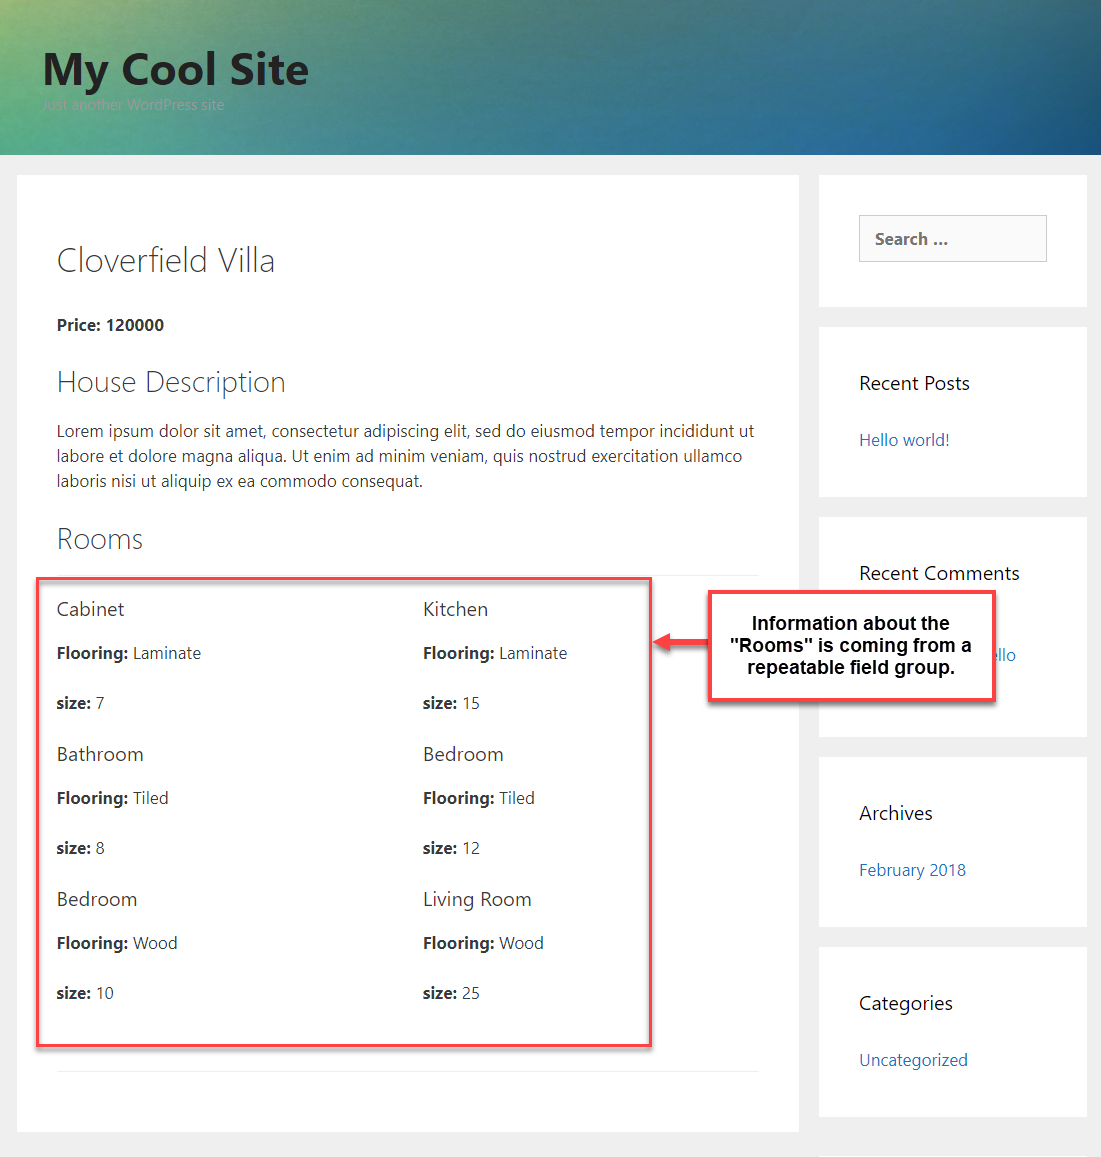
Task: Open the Hello world! recent post
Action: (903, 440)
